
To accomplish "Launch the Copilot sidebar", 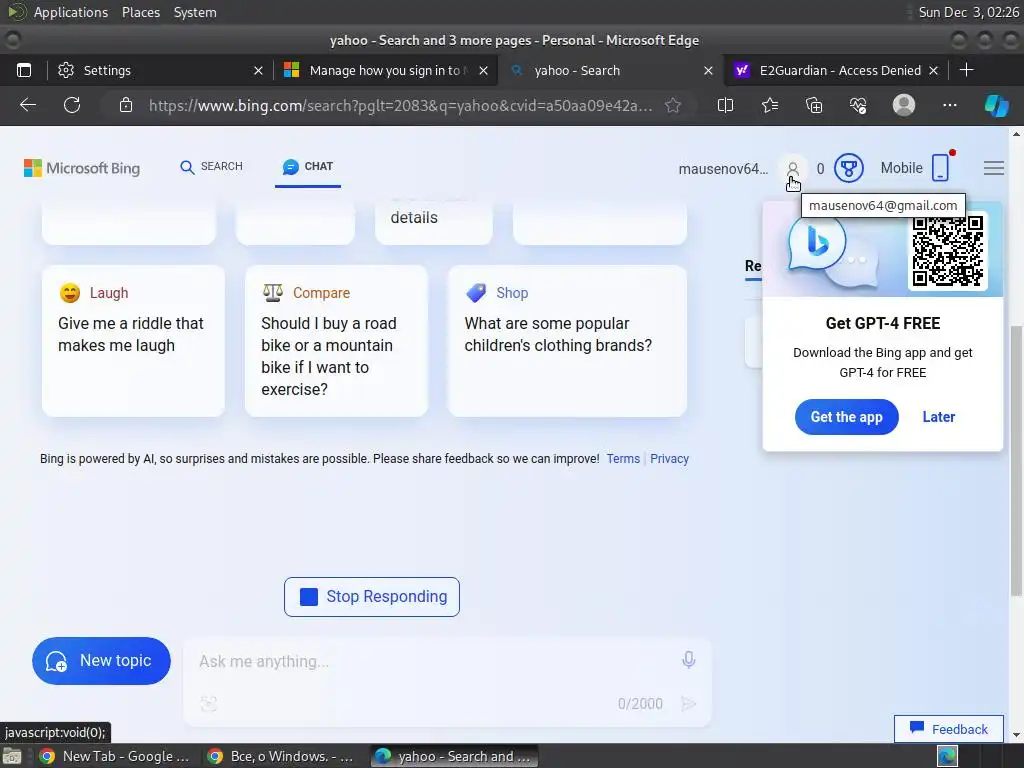I will click(x=997, y=105).
